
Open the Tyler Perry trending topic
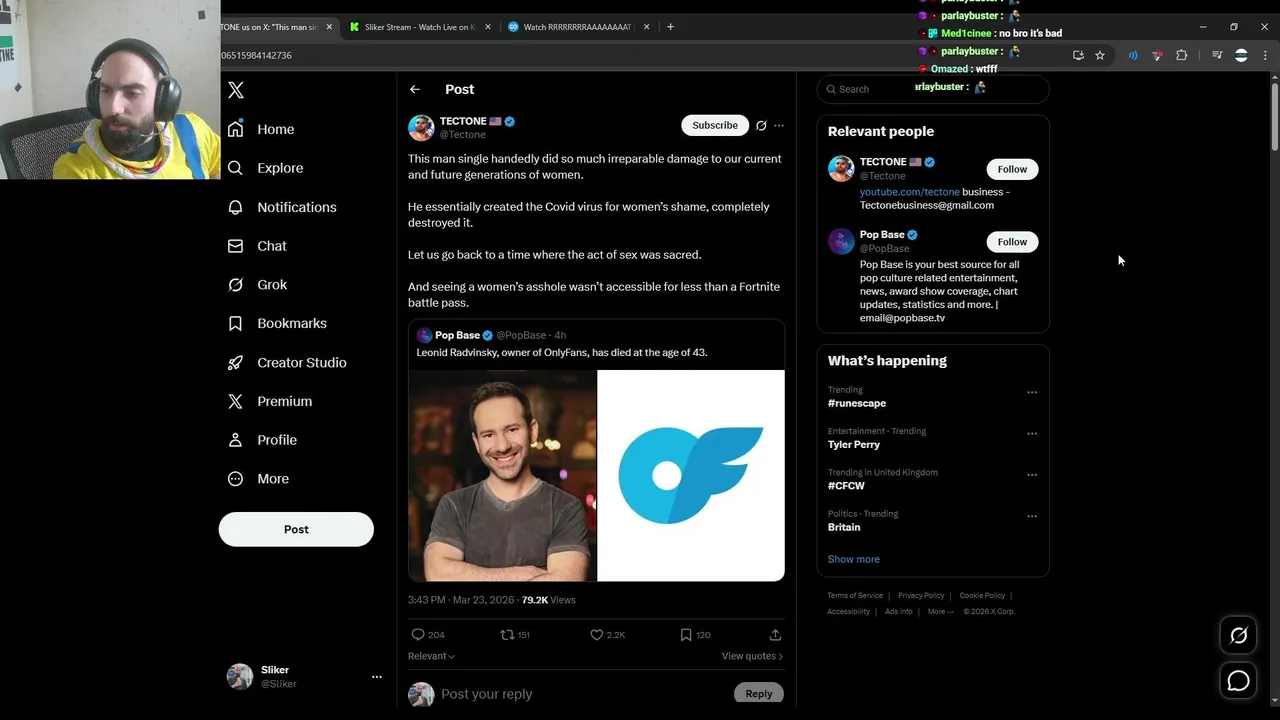[x=854, y=445]
